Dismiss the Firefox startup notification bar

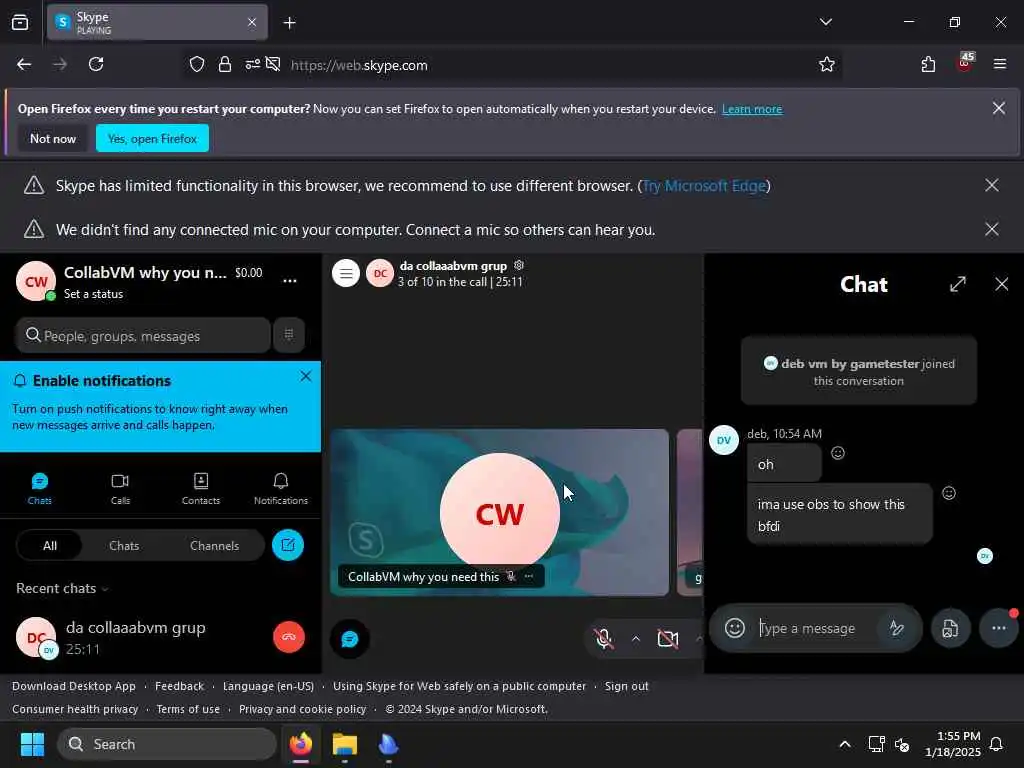tap(999, 108)
